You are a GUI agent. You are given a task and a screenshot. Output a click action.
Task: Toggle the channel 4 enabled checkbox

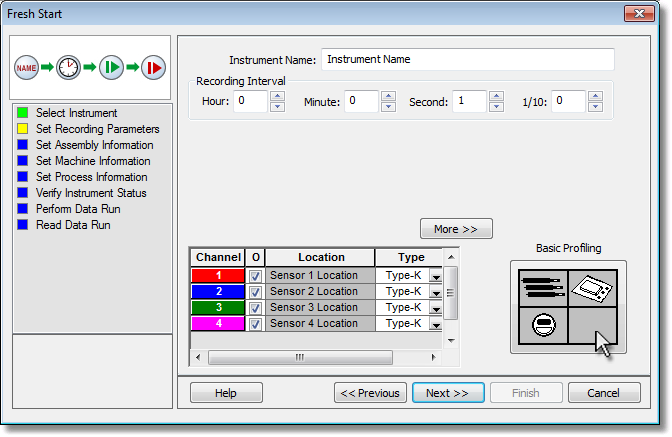pyautogui.click(x=255, y=324)
